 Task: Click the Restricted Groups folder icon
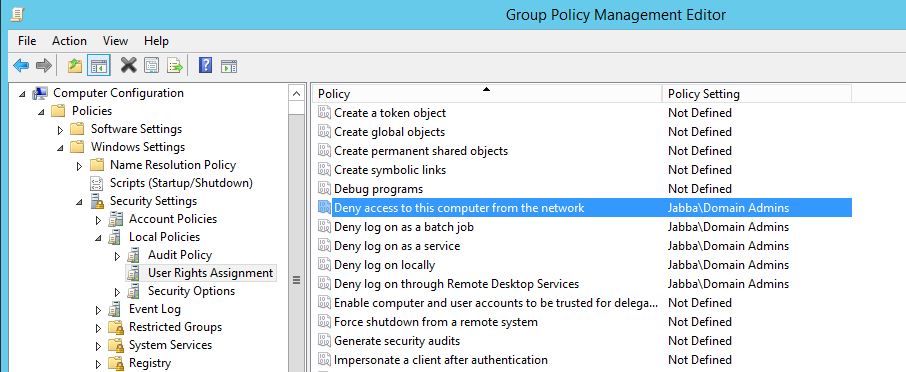(x=116, y=327)
